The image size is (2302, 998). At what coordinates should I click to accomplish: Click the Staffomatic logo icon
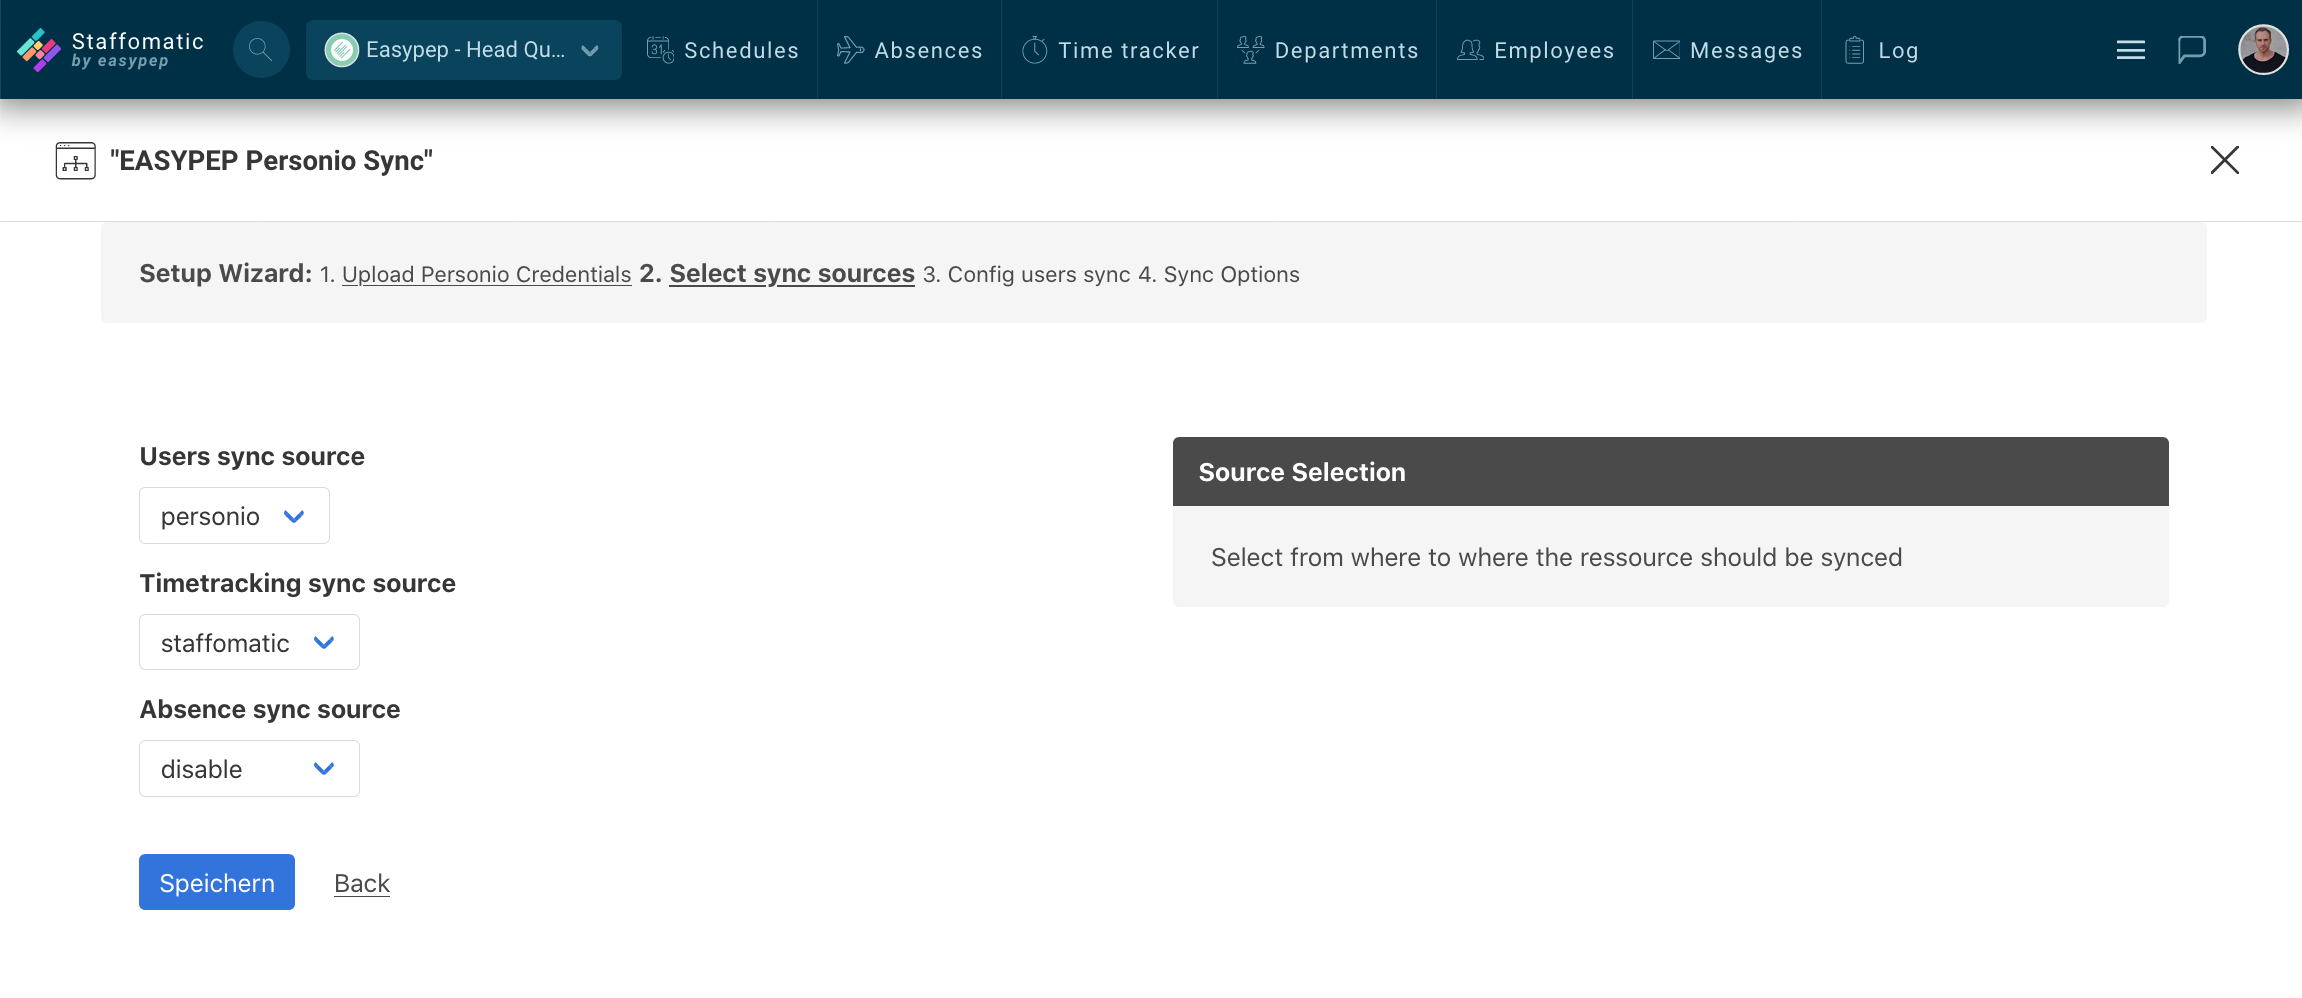[x=39, y=50]
